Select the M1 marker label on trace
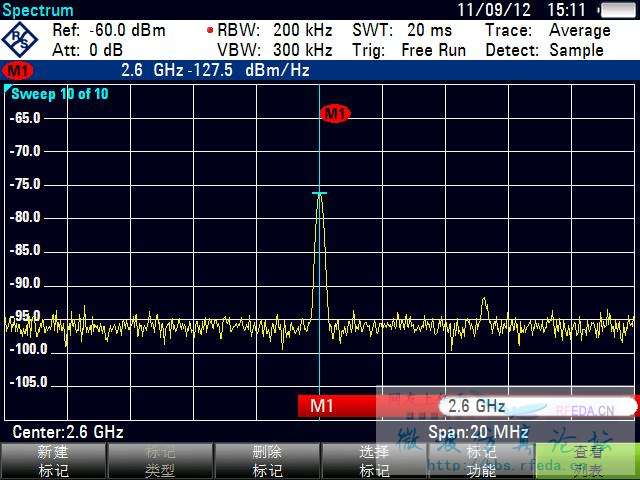 coord(336,113)
